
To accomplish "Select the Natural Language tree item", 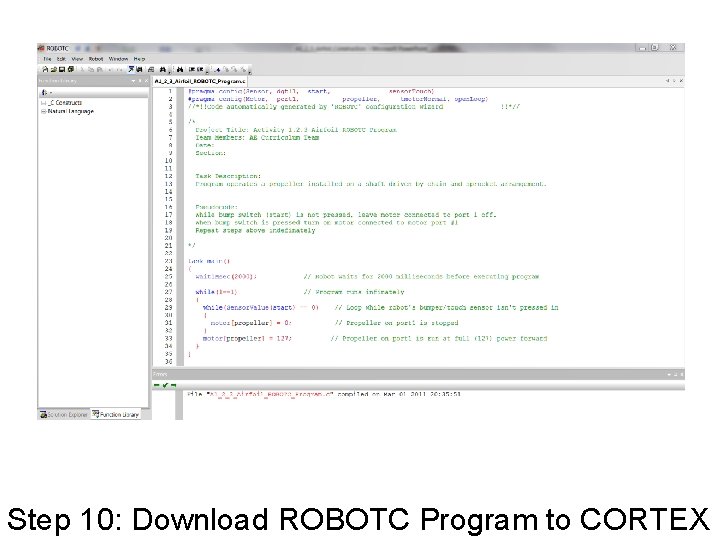I will (x=71, y=111).
